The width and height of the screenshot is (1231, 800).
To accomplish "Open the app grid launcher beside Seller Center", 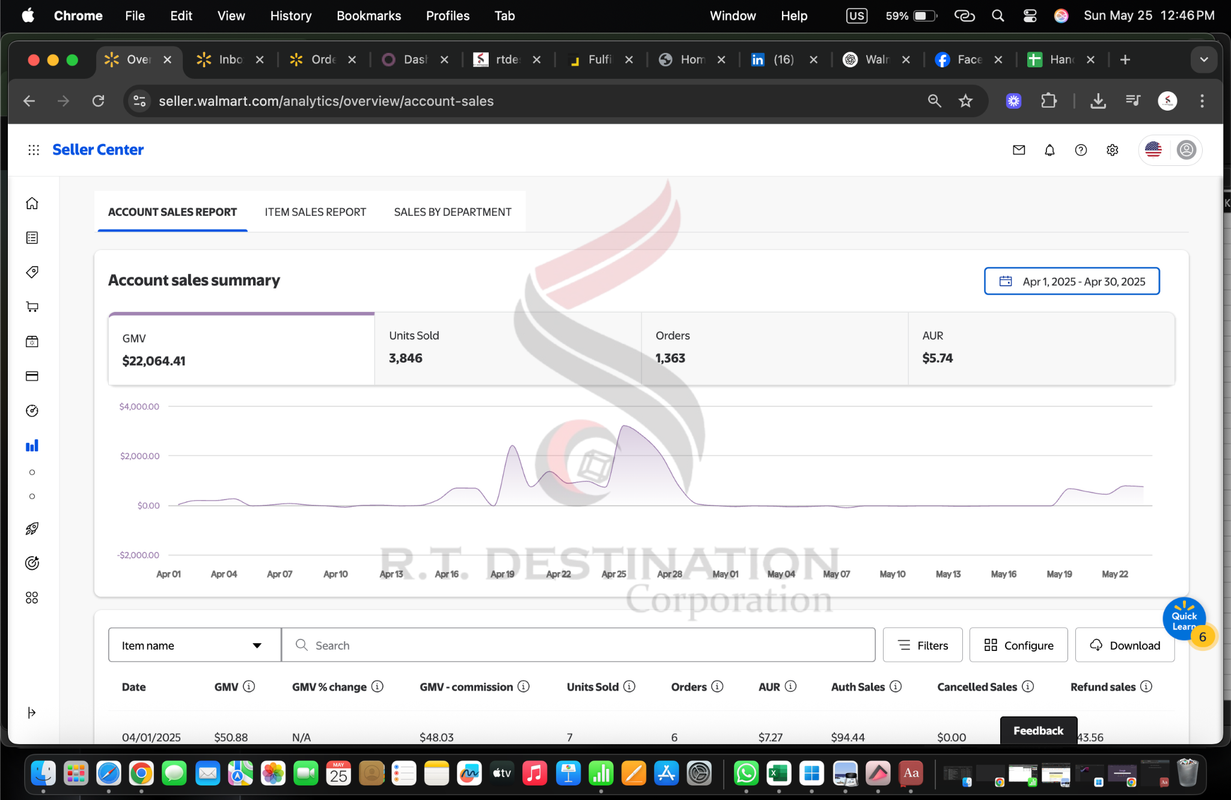I will coord(33,150).
